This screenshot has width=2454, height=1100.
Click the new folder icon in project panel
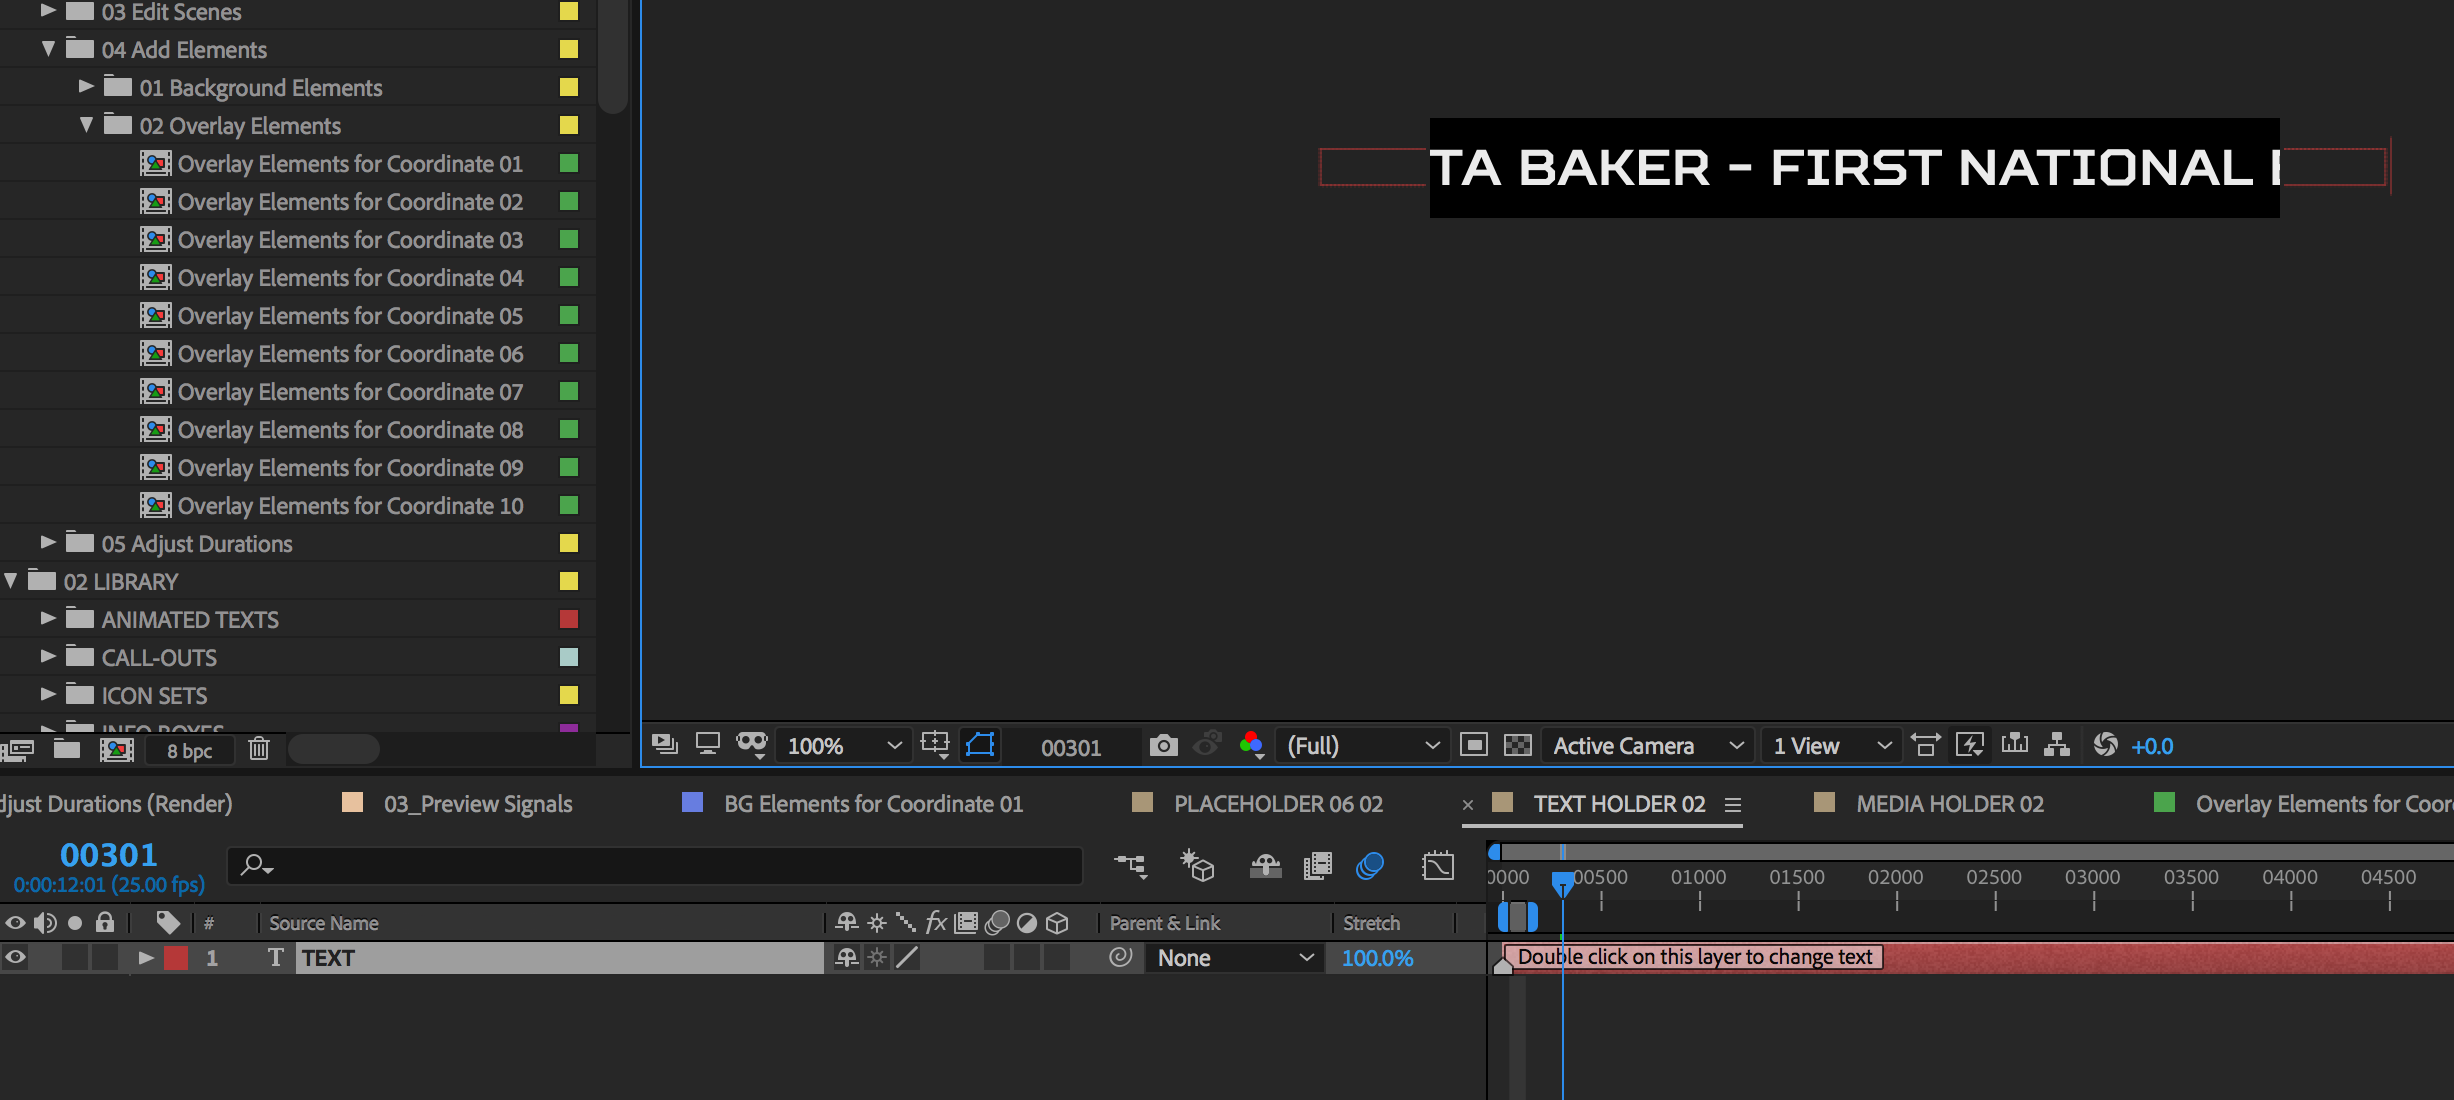click(x=67, y=749)
